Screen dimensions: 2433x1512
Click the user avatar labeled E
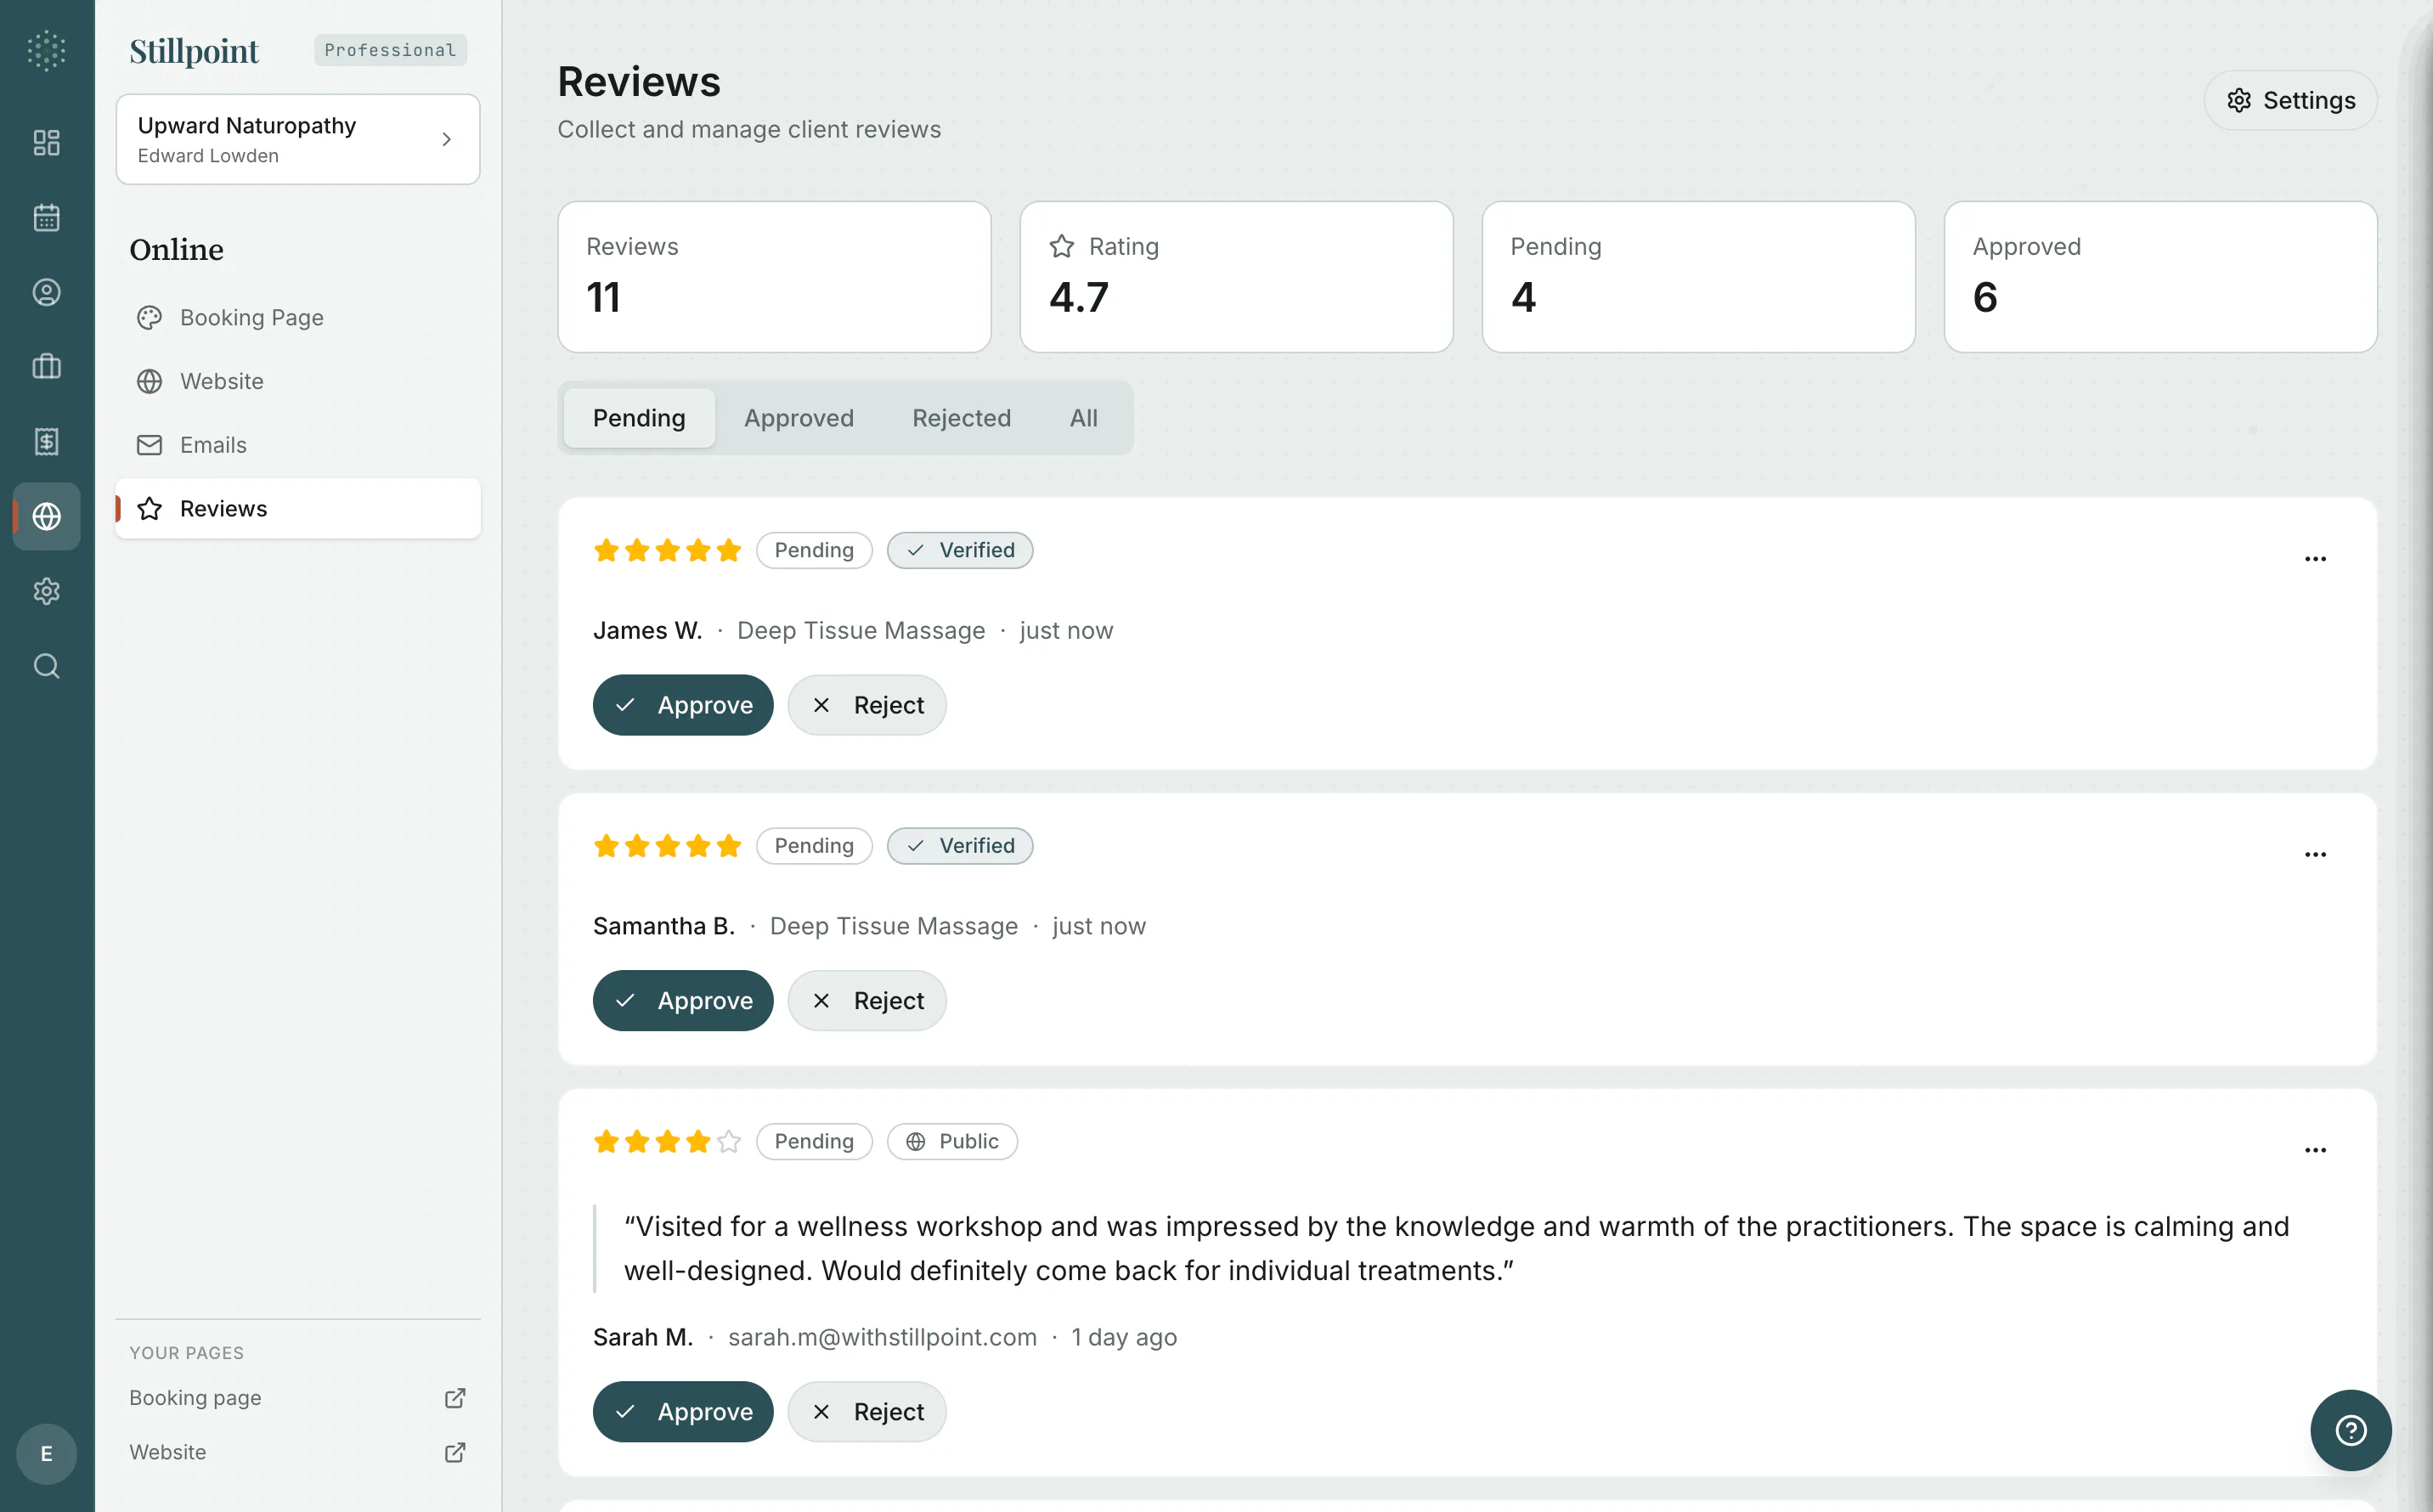tap(46, 1453)
